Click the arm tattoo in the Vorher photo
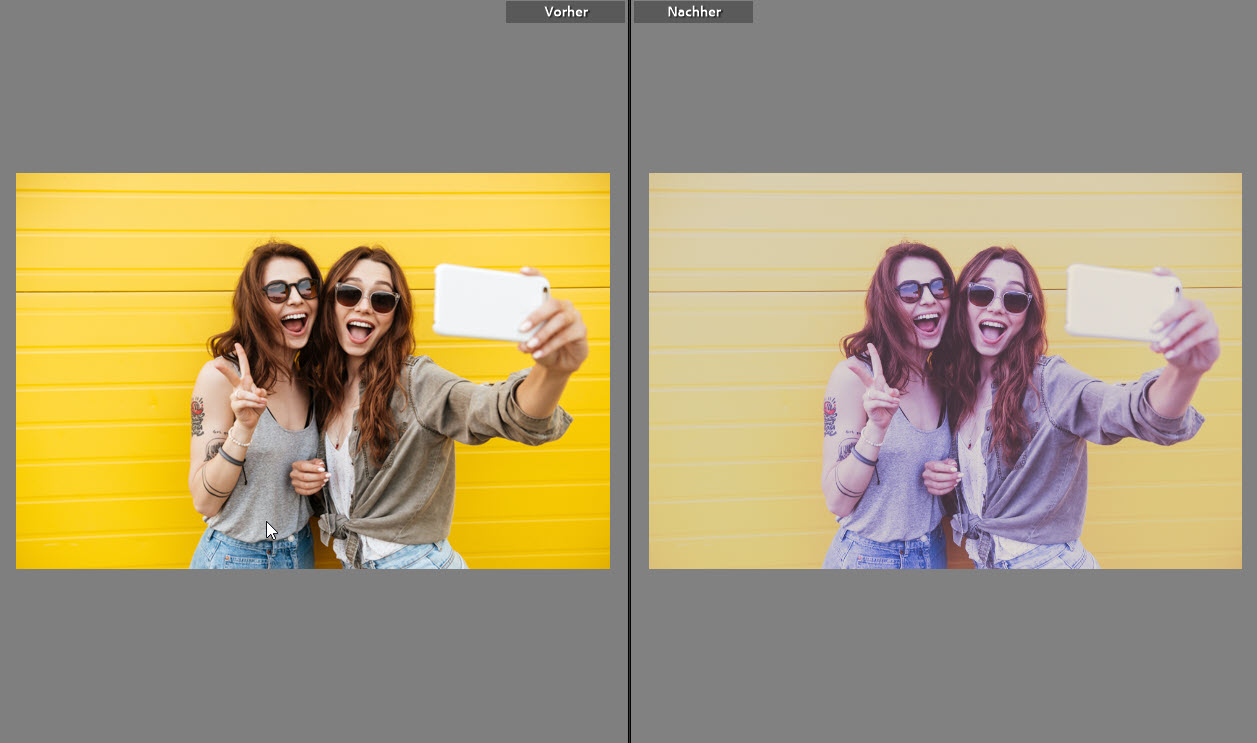The image size is (1257, 743). pyautogui.click(x=198, y=415)
